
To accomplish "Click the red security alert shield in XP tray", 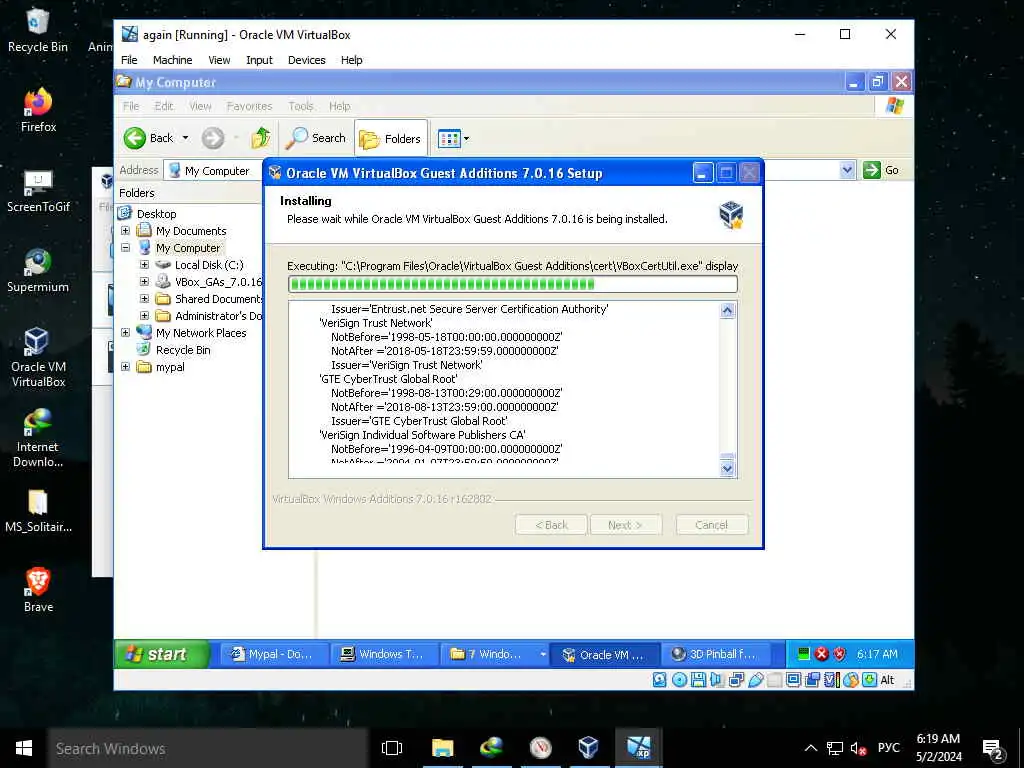I will pyautogui.click(x=840, y=654).
